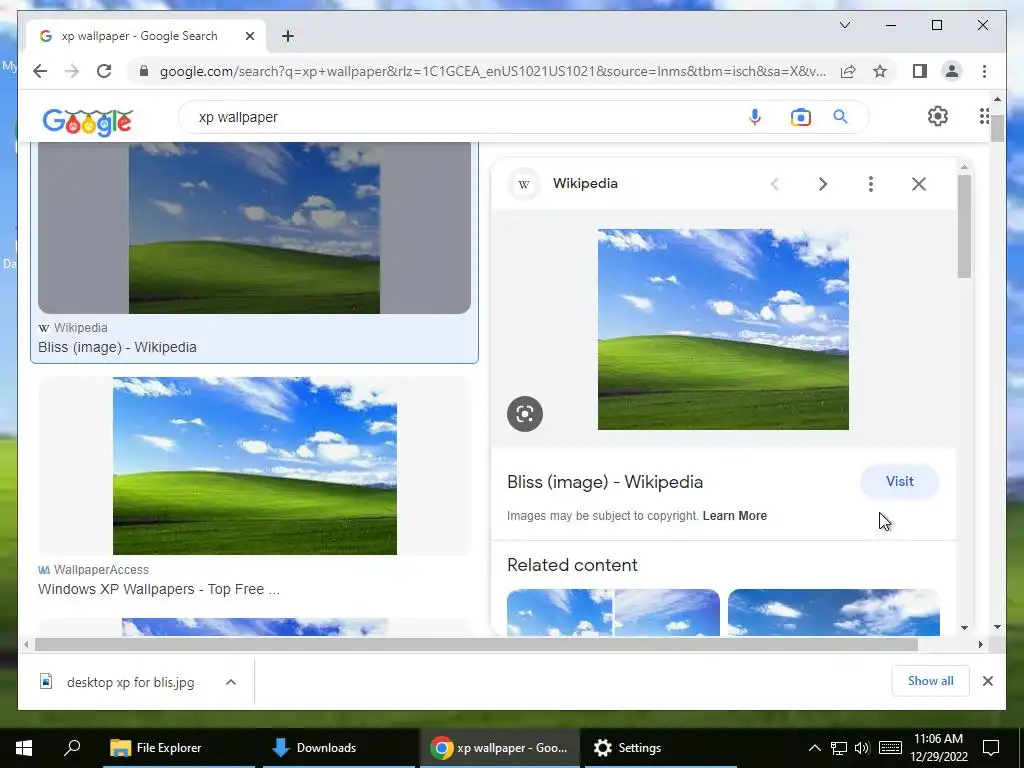Search by image with Google Lens camera
Screen dimensions: 1024x768
pos(800,117)
